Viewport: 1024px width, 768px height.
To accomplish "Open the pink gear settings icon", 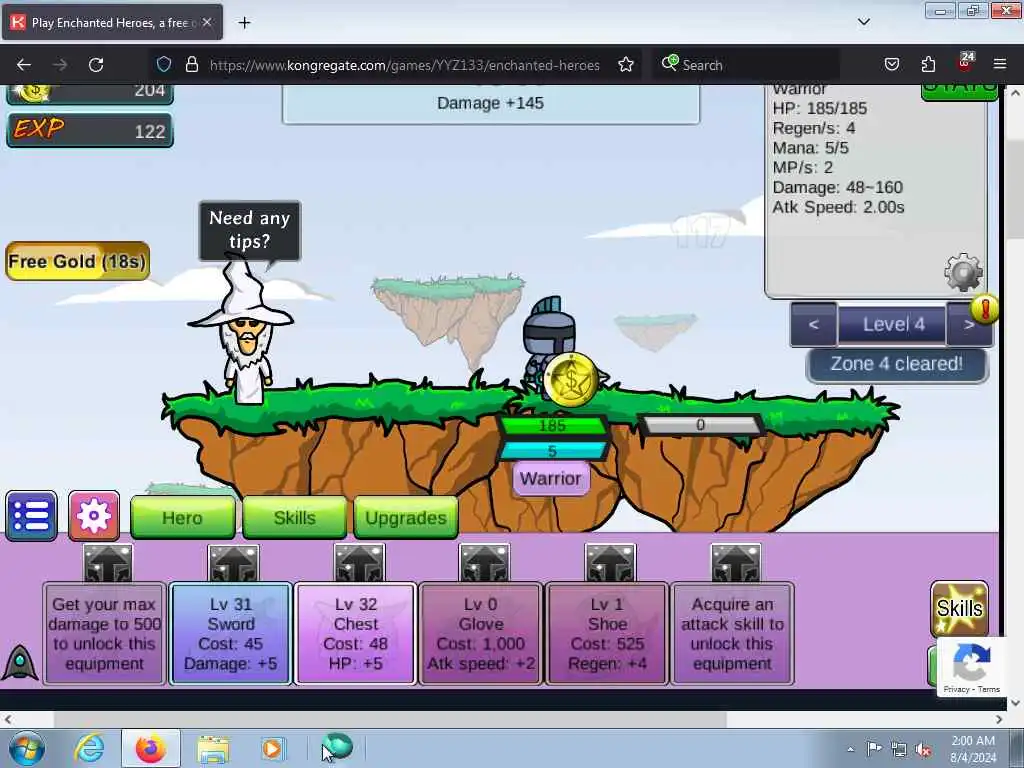I will pyautogui.click(x=94, y=516).
